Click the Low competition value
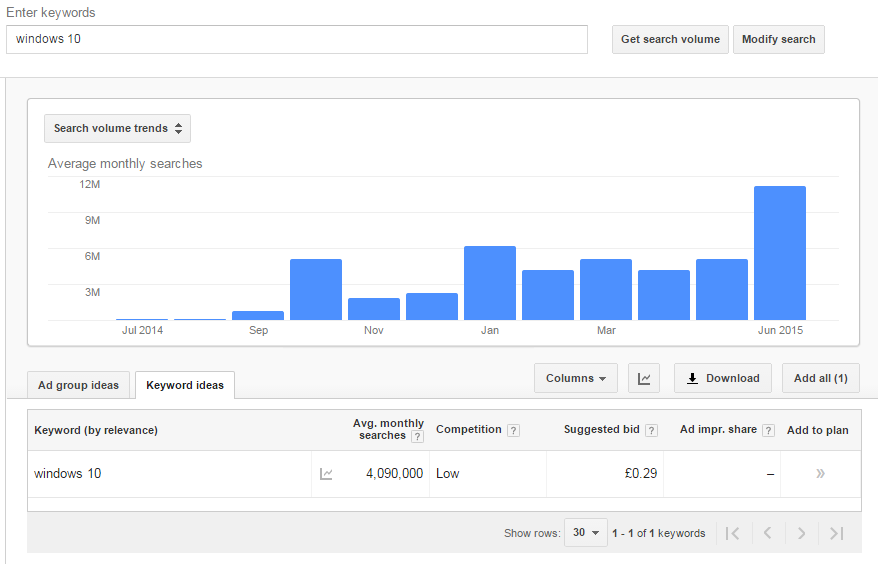Viewport: 878px width, 564px height. pos(447,474)
